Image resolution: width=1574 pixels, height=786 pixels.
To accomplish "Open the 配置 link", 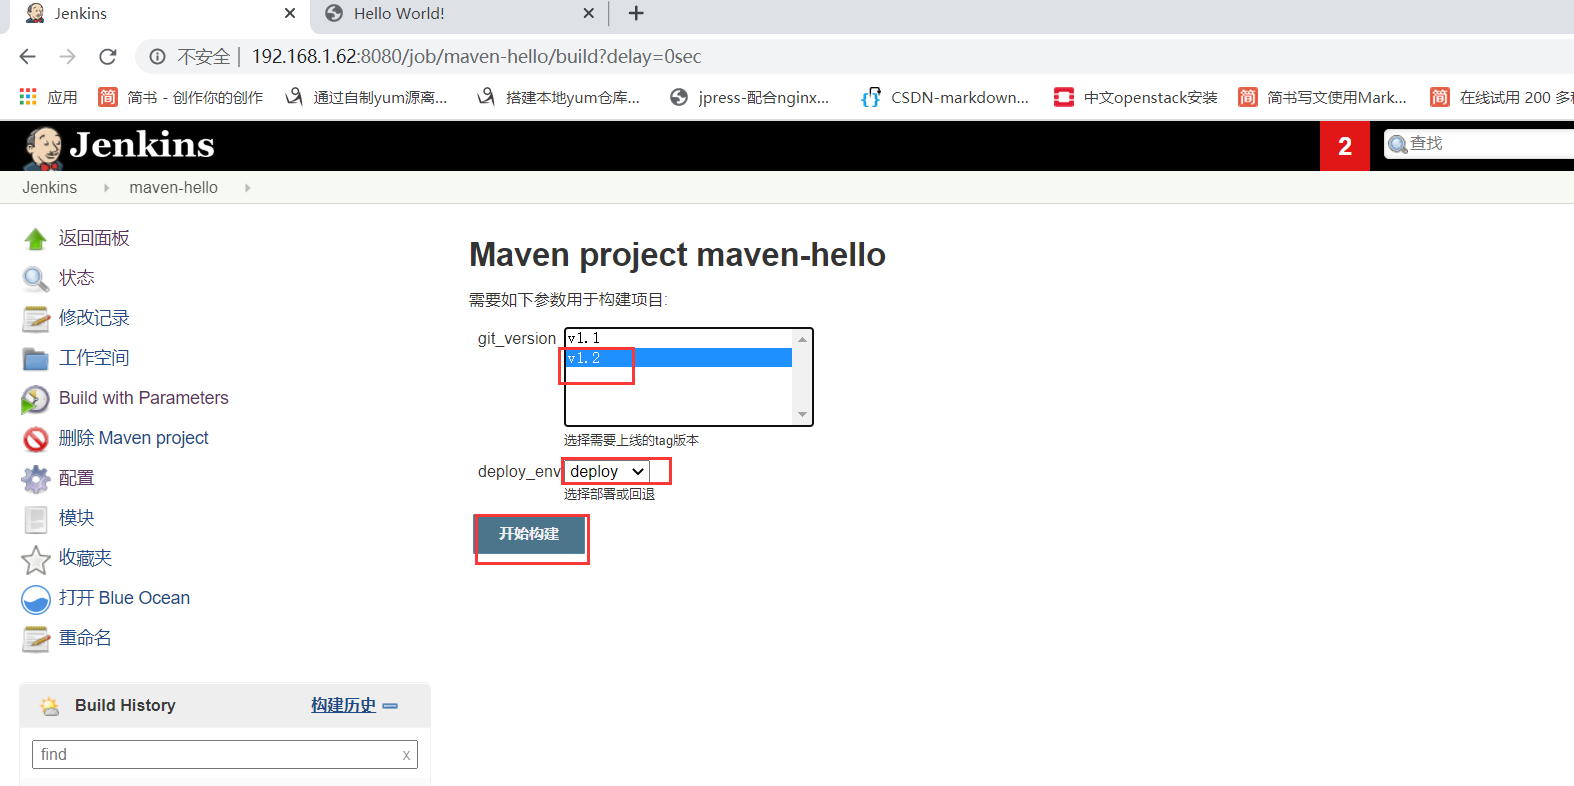I will pos(77,478).
